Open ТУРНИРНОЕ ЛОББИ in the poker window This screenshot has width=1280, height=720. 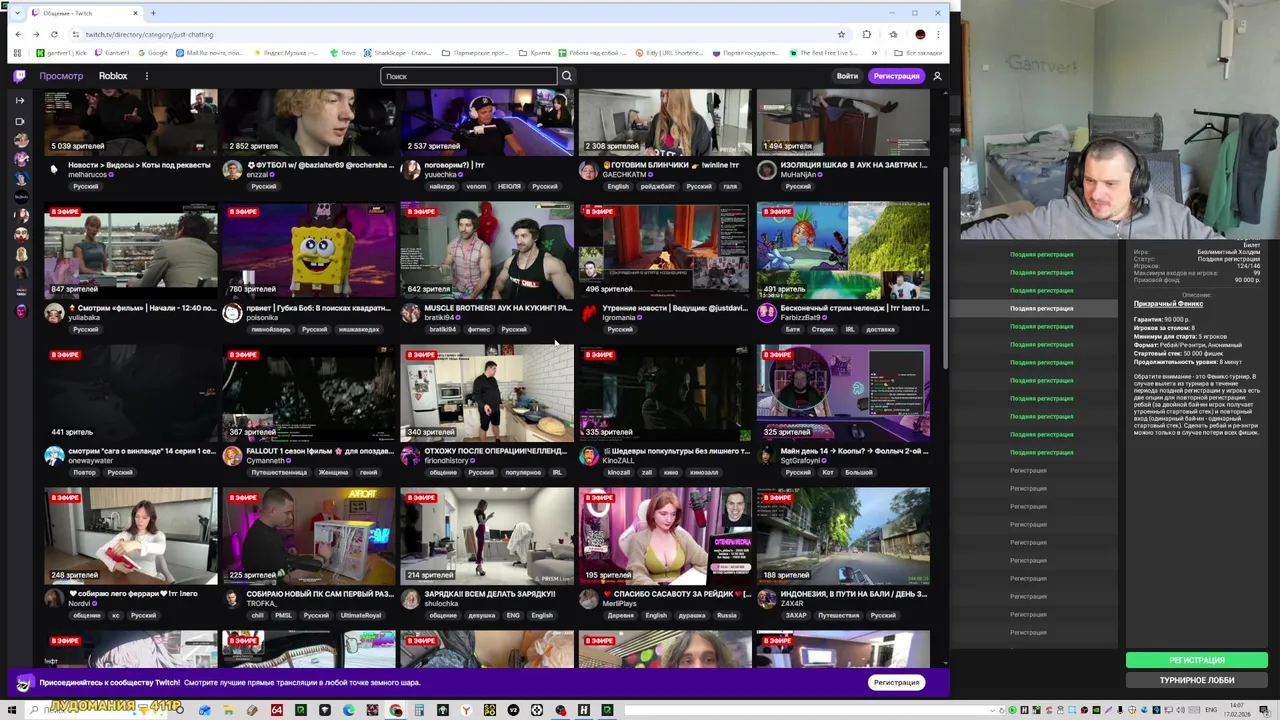(1197, 680)
